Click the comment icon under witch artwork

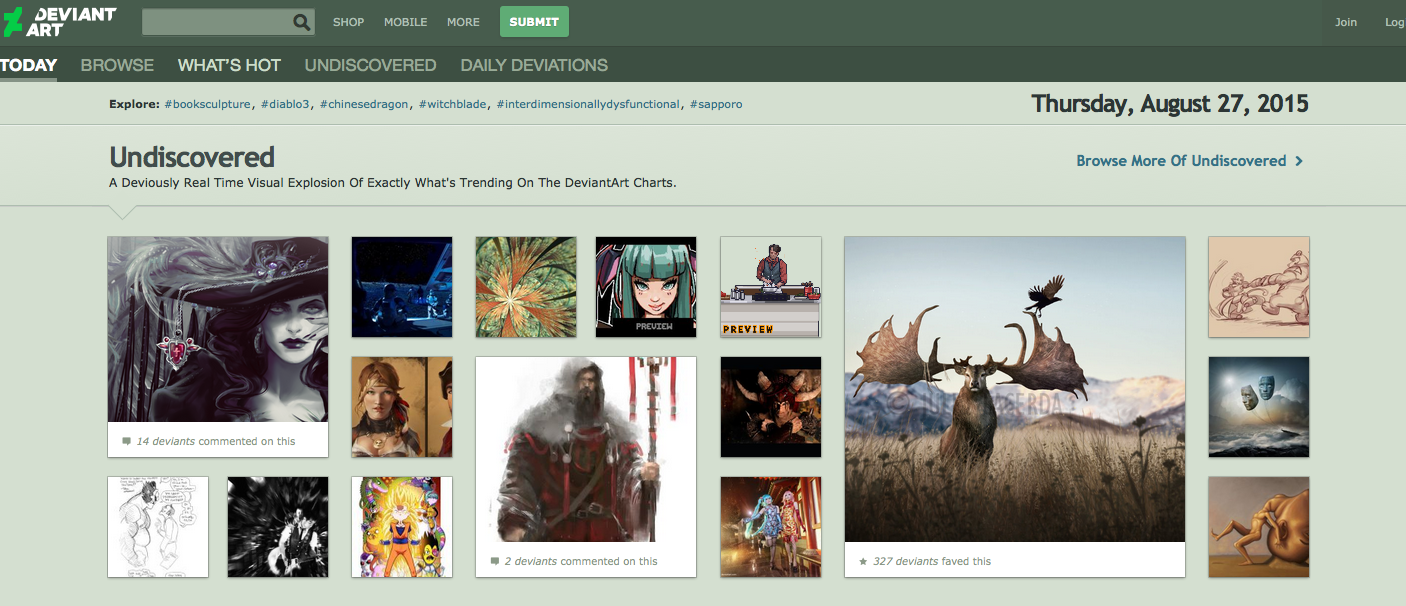[126, 441]
